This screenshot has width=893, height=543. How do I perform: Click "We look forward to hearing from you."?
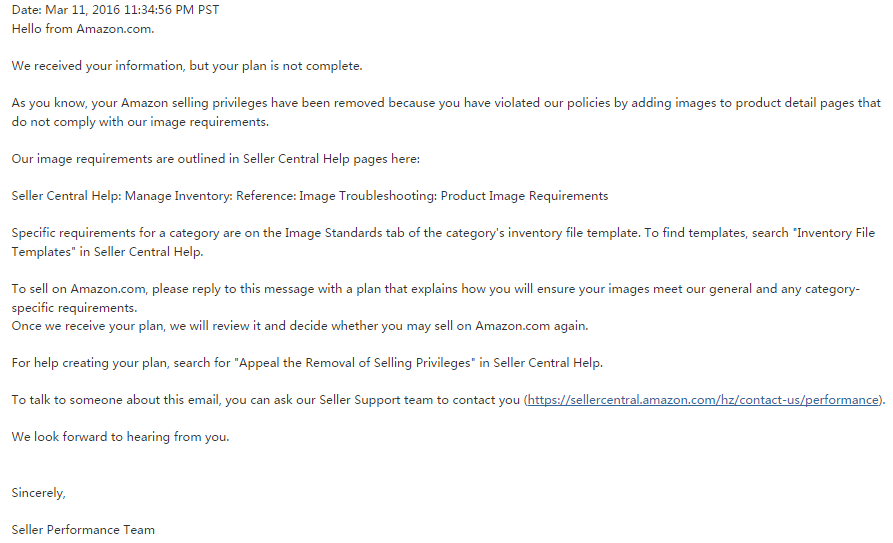(120, 437)
